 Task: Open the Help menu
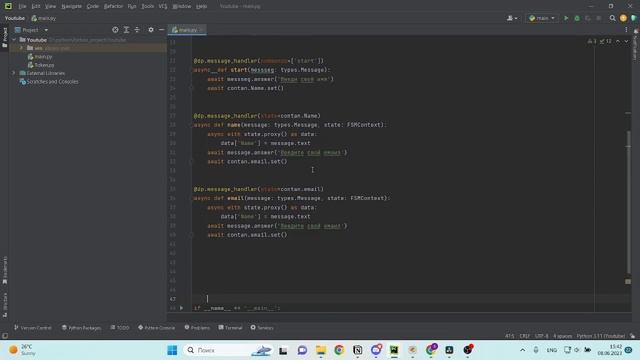coord(202,6)
